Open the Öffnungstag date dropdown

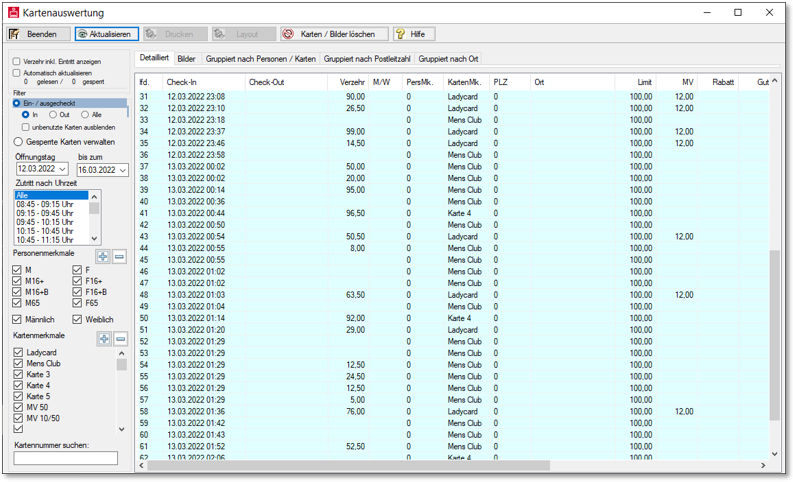point(63,169)
